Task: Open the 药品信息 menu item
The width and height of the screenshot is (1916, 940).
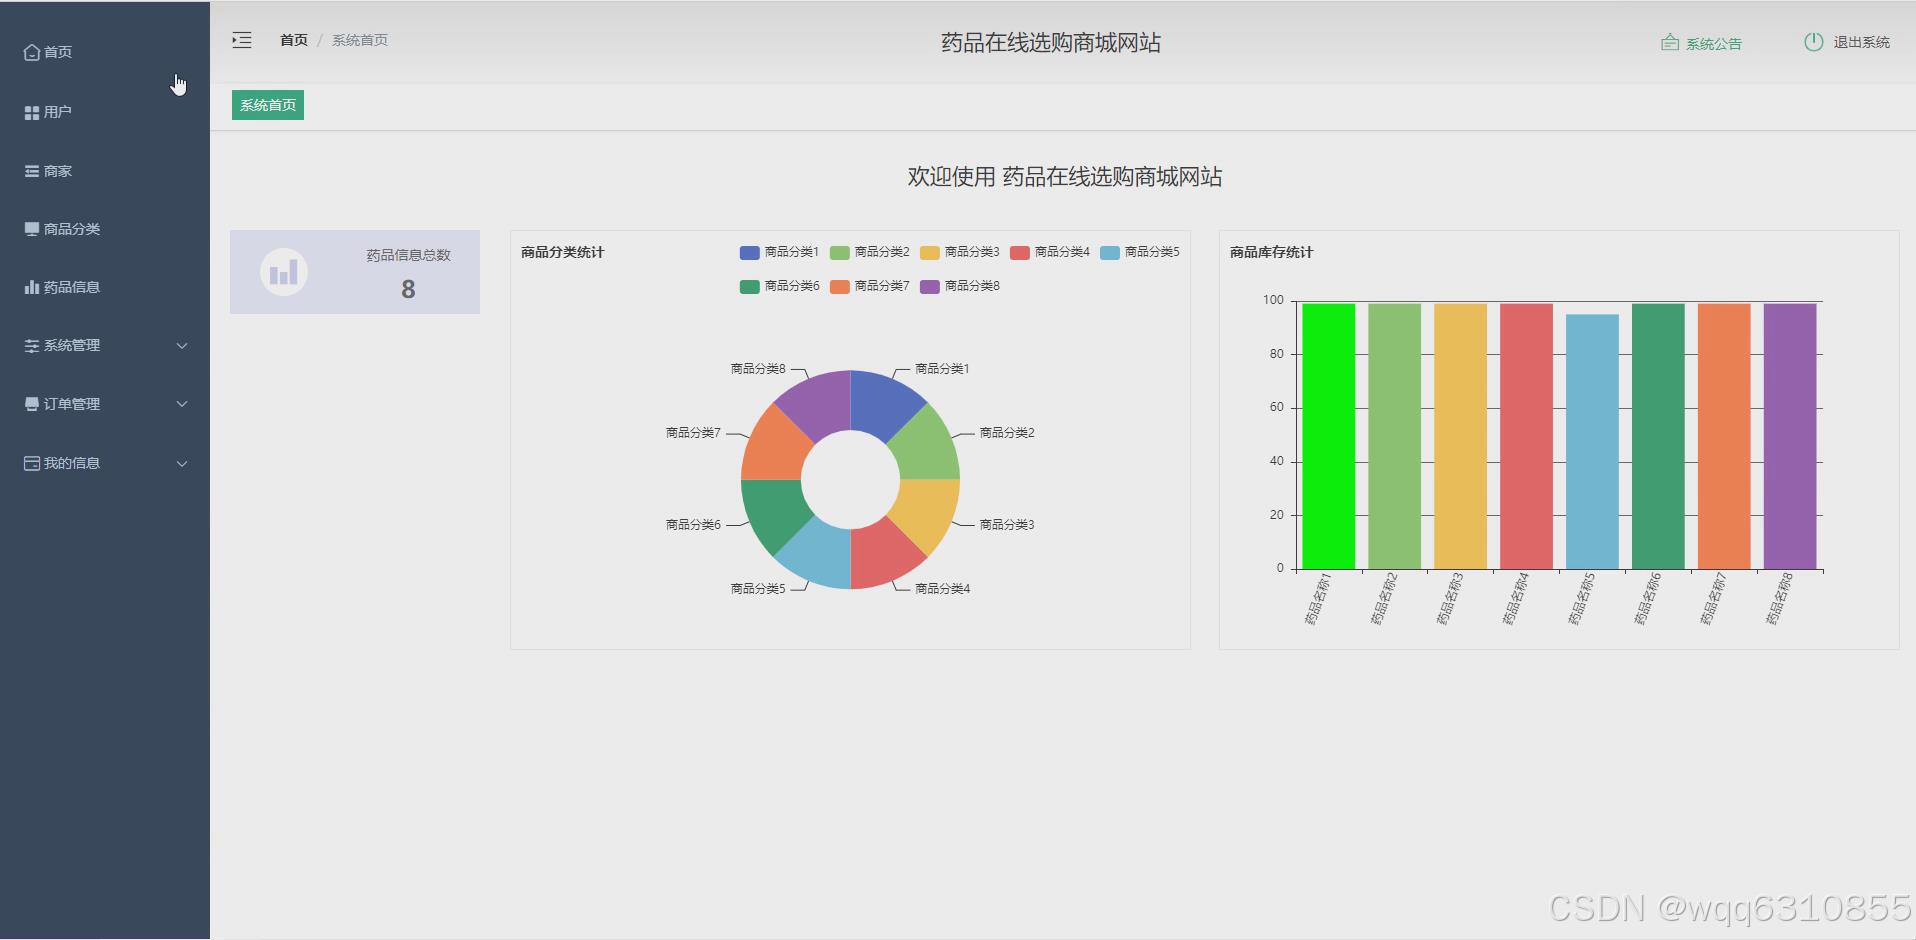Action: point(105,287)
